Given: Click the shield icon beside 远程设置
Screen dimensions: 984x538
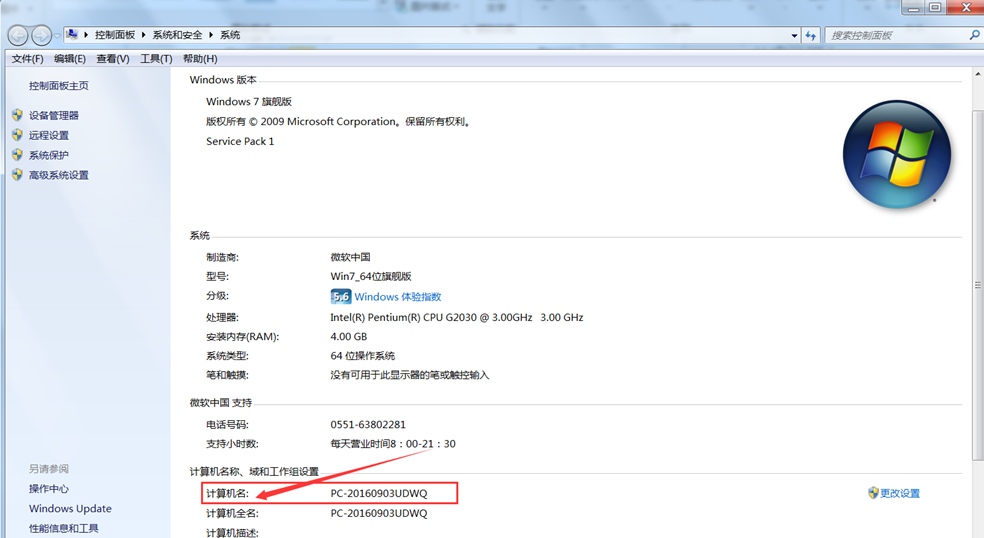Looking at the screenshot, I should tap(17, 135).
